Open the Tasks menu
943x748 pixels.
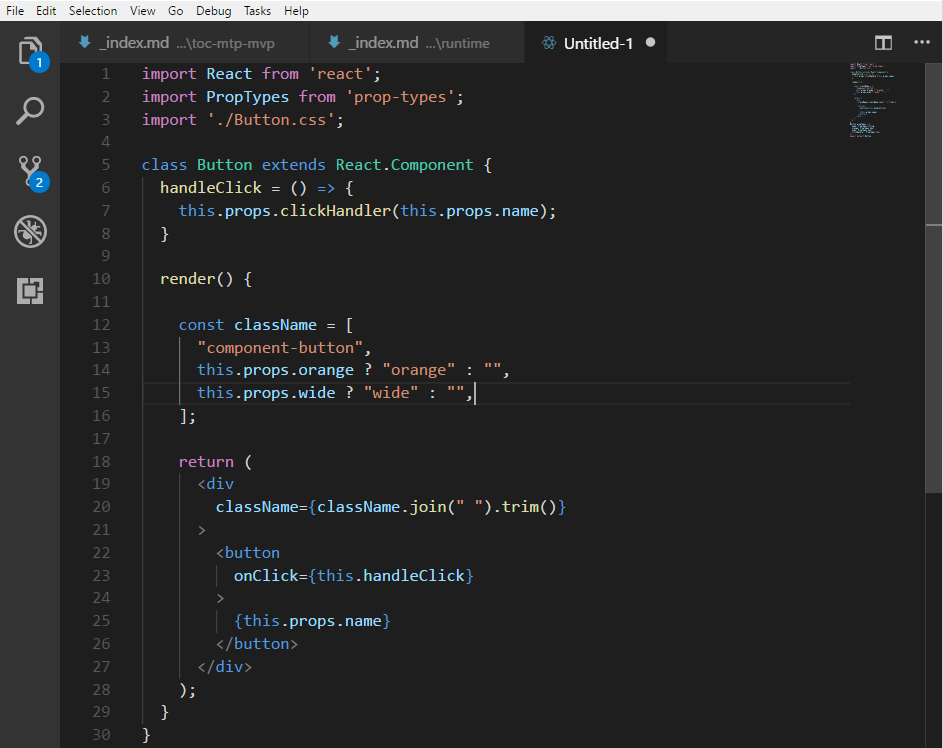pos(257,10)
